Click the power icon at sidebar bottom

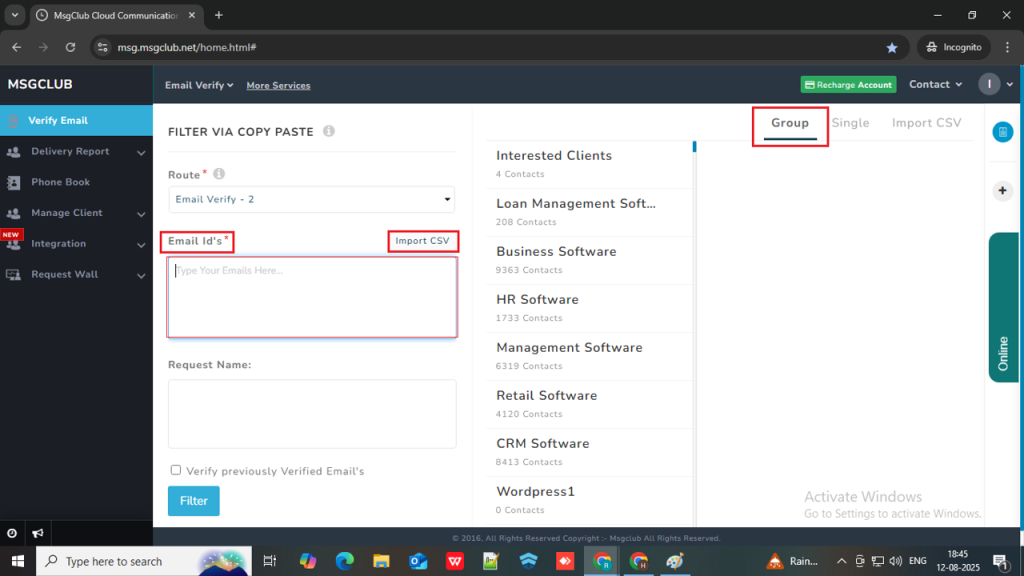click(x=12, y=534)
